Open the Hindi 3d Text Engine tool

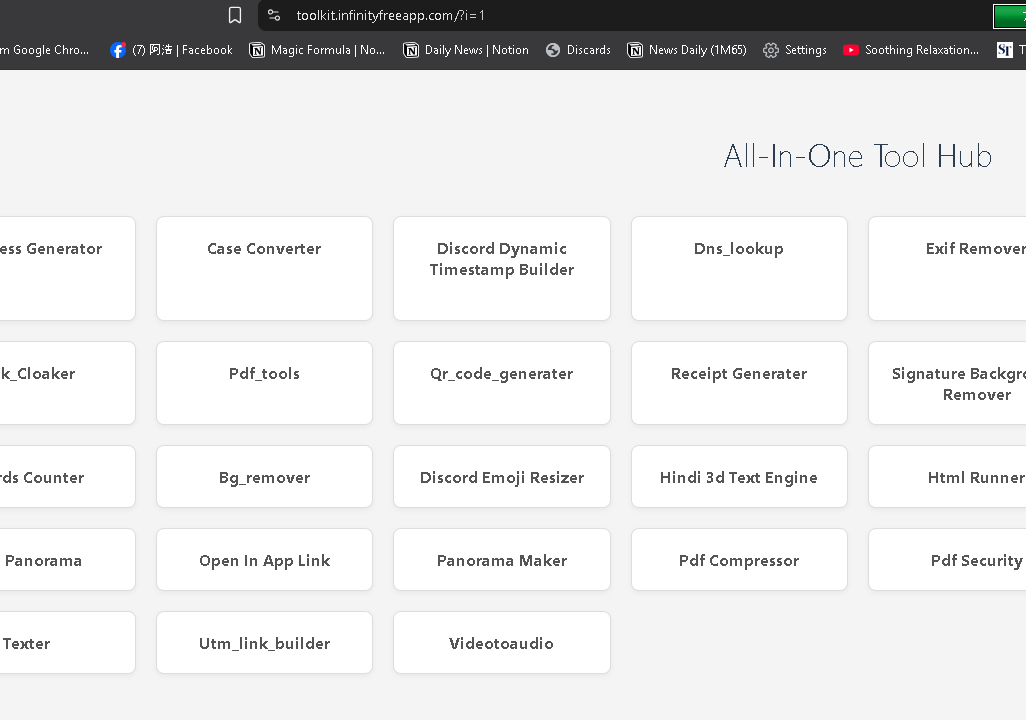739,477
